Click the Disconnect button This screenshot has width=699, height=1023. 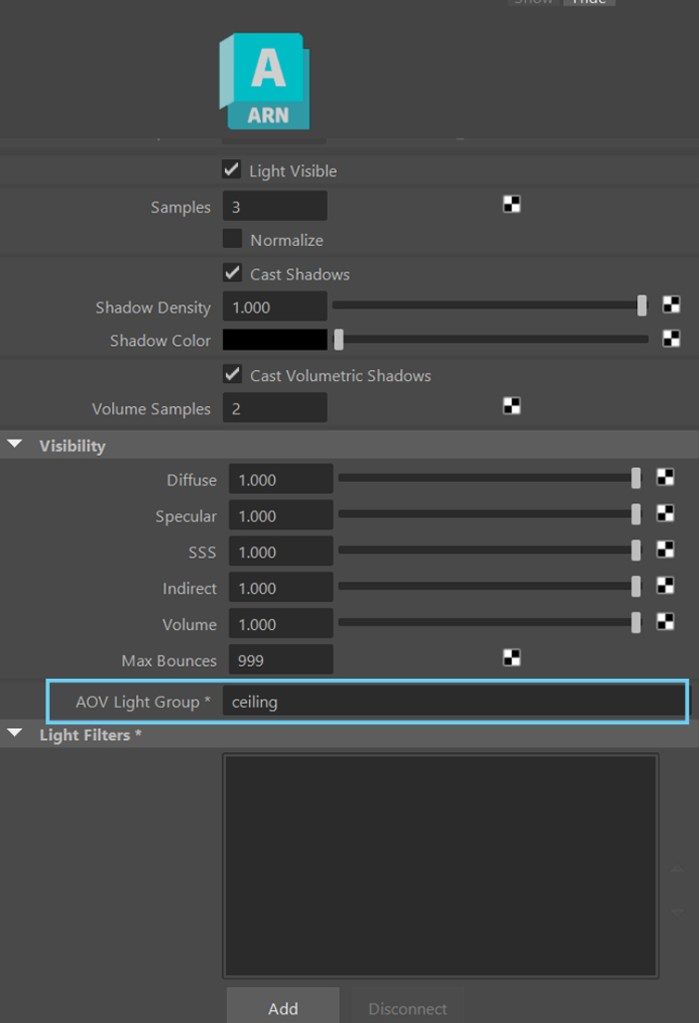tap(407, 1008)
